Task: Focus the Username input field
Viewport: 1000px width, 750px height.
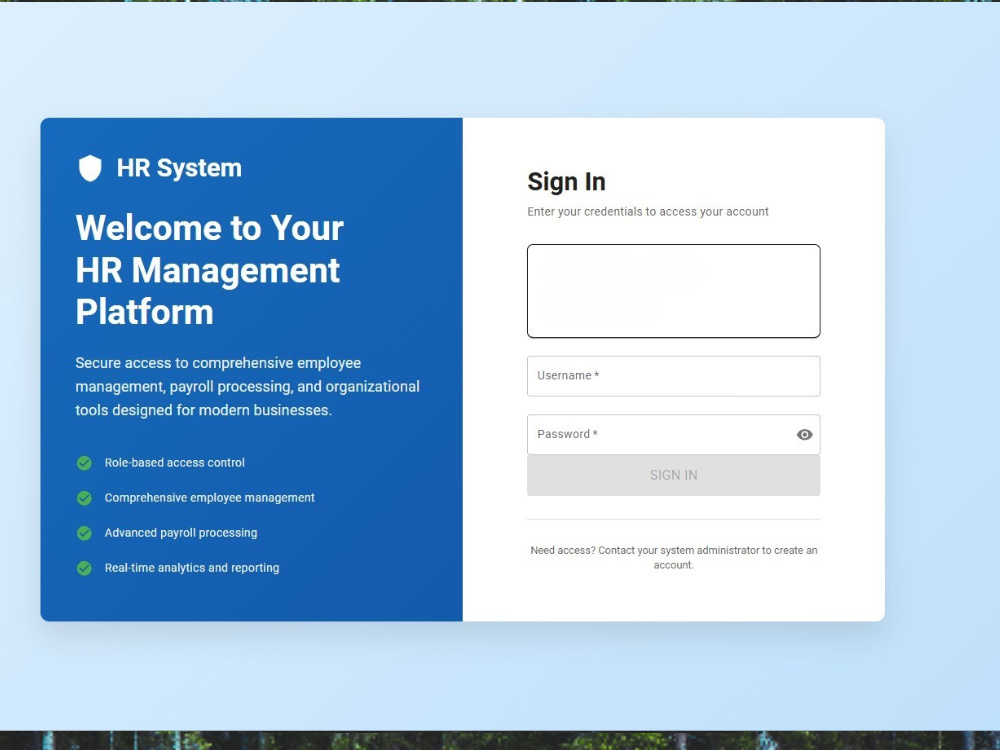Action: [673, 376]
